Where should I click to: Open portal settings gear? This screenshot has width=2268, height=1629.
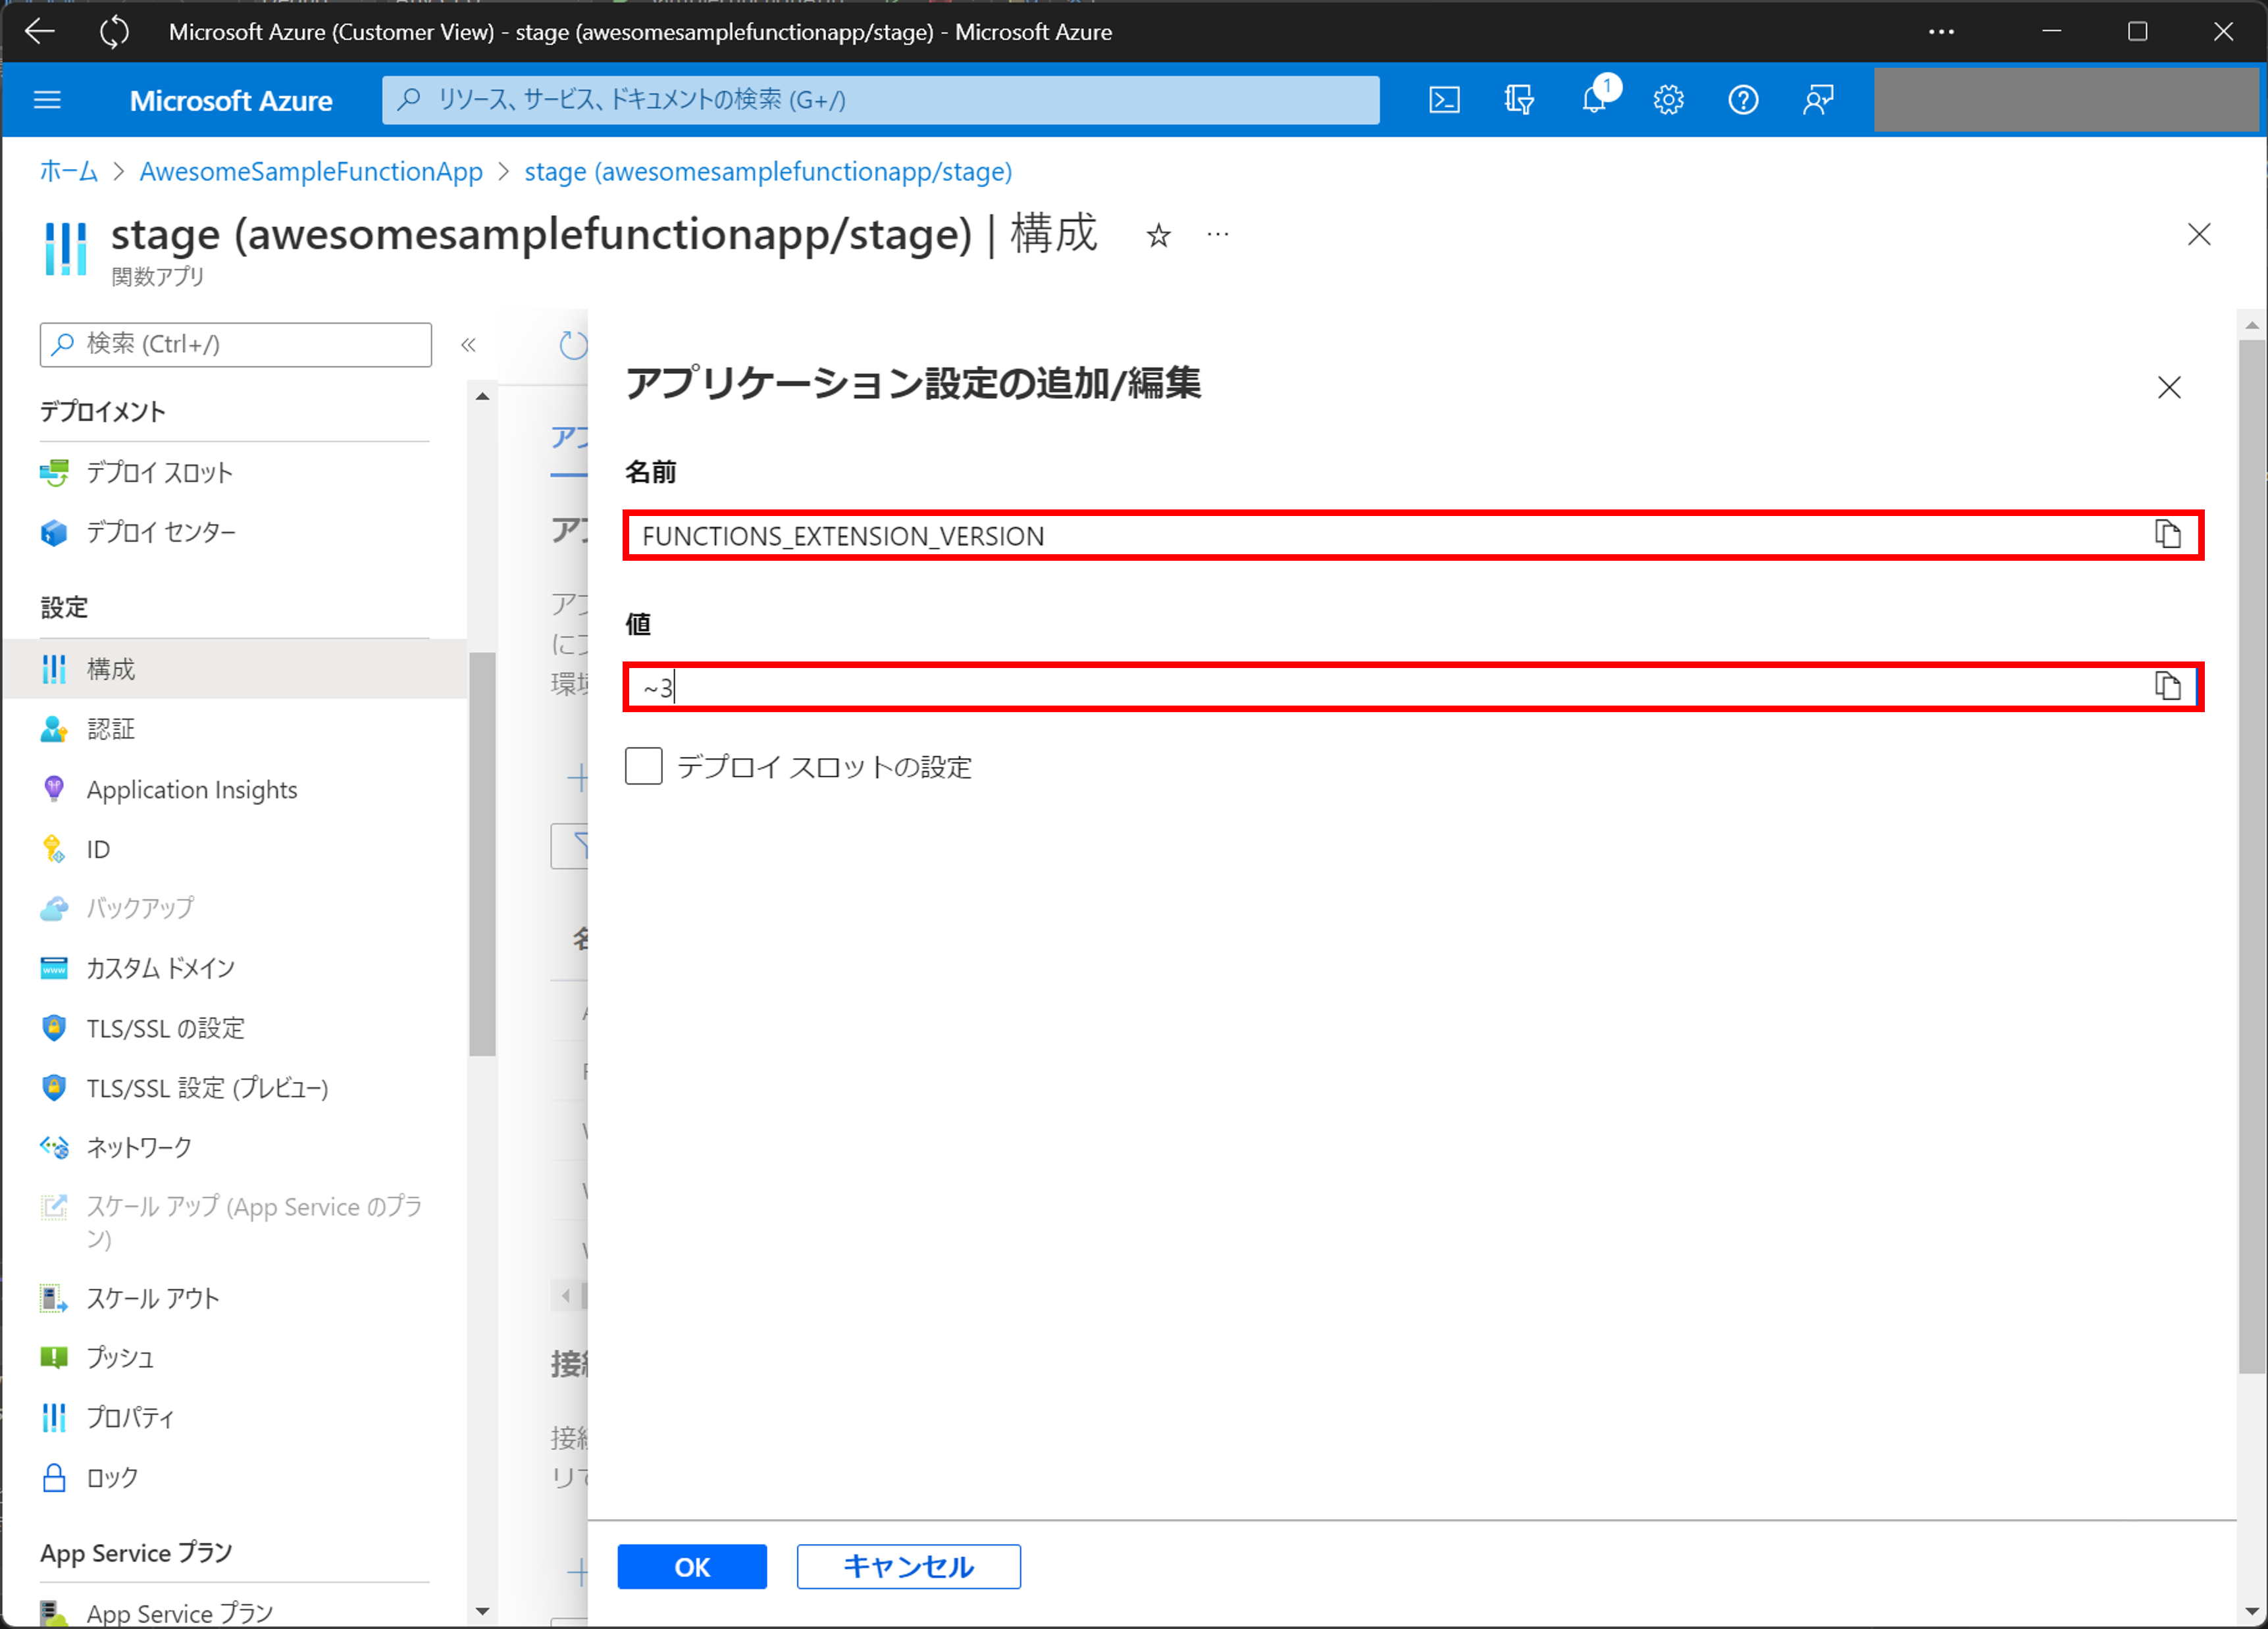(1668, 99)
